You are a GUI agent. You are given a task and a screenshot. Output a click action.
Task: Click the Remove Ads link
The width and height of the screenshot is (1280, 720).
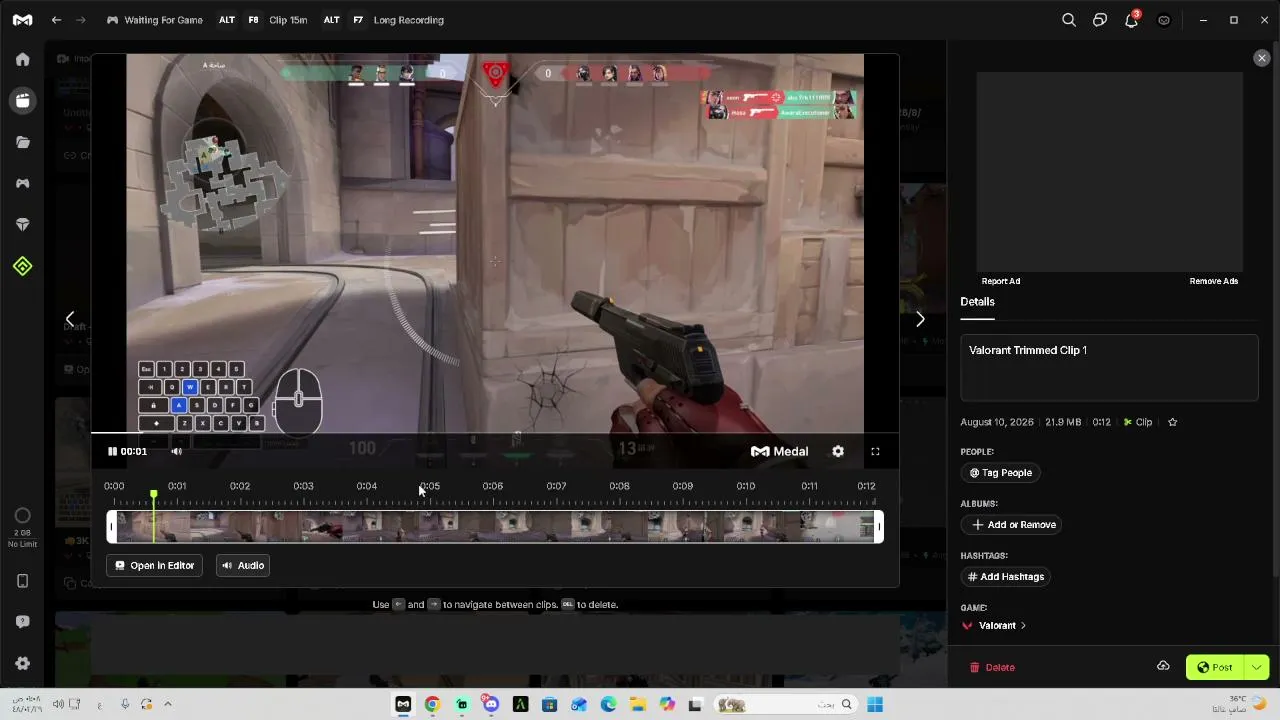[1214, 281]
